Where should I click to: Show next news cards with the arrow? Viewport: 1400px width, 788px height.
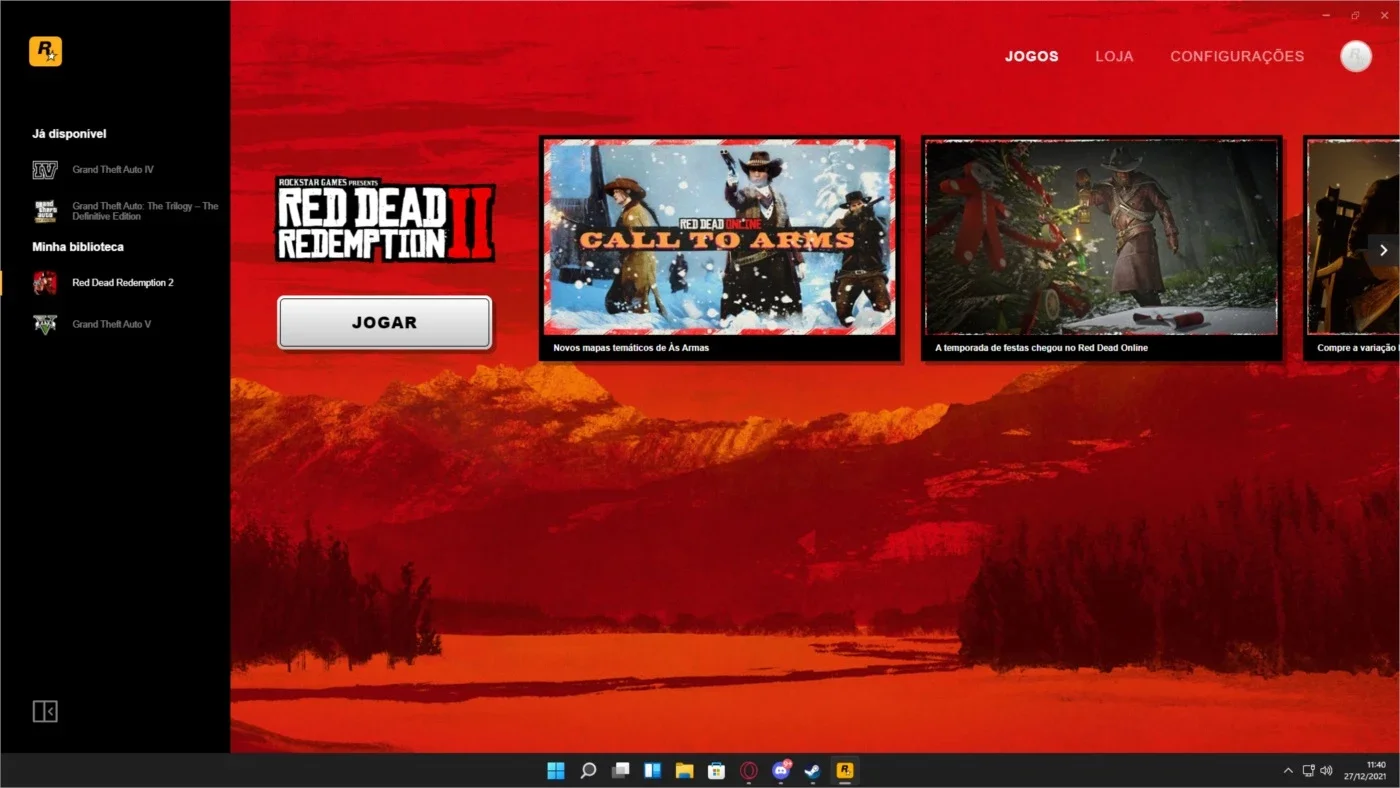pos(1383,250)
